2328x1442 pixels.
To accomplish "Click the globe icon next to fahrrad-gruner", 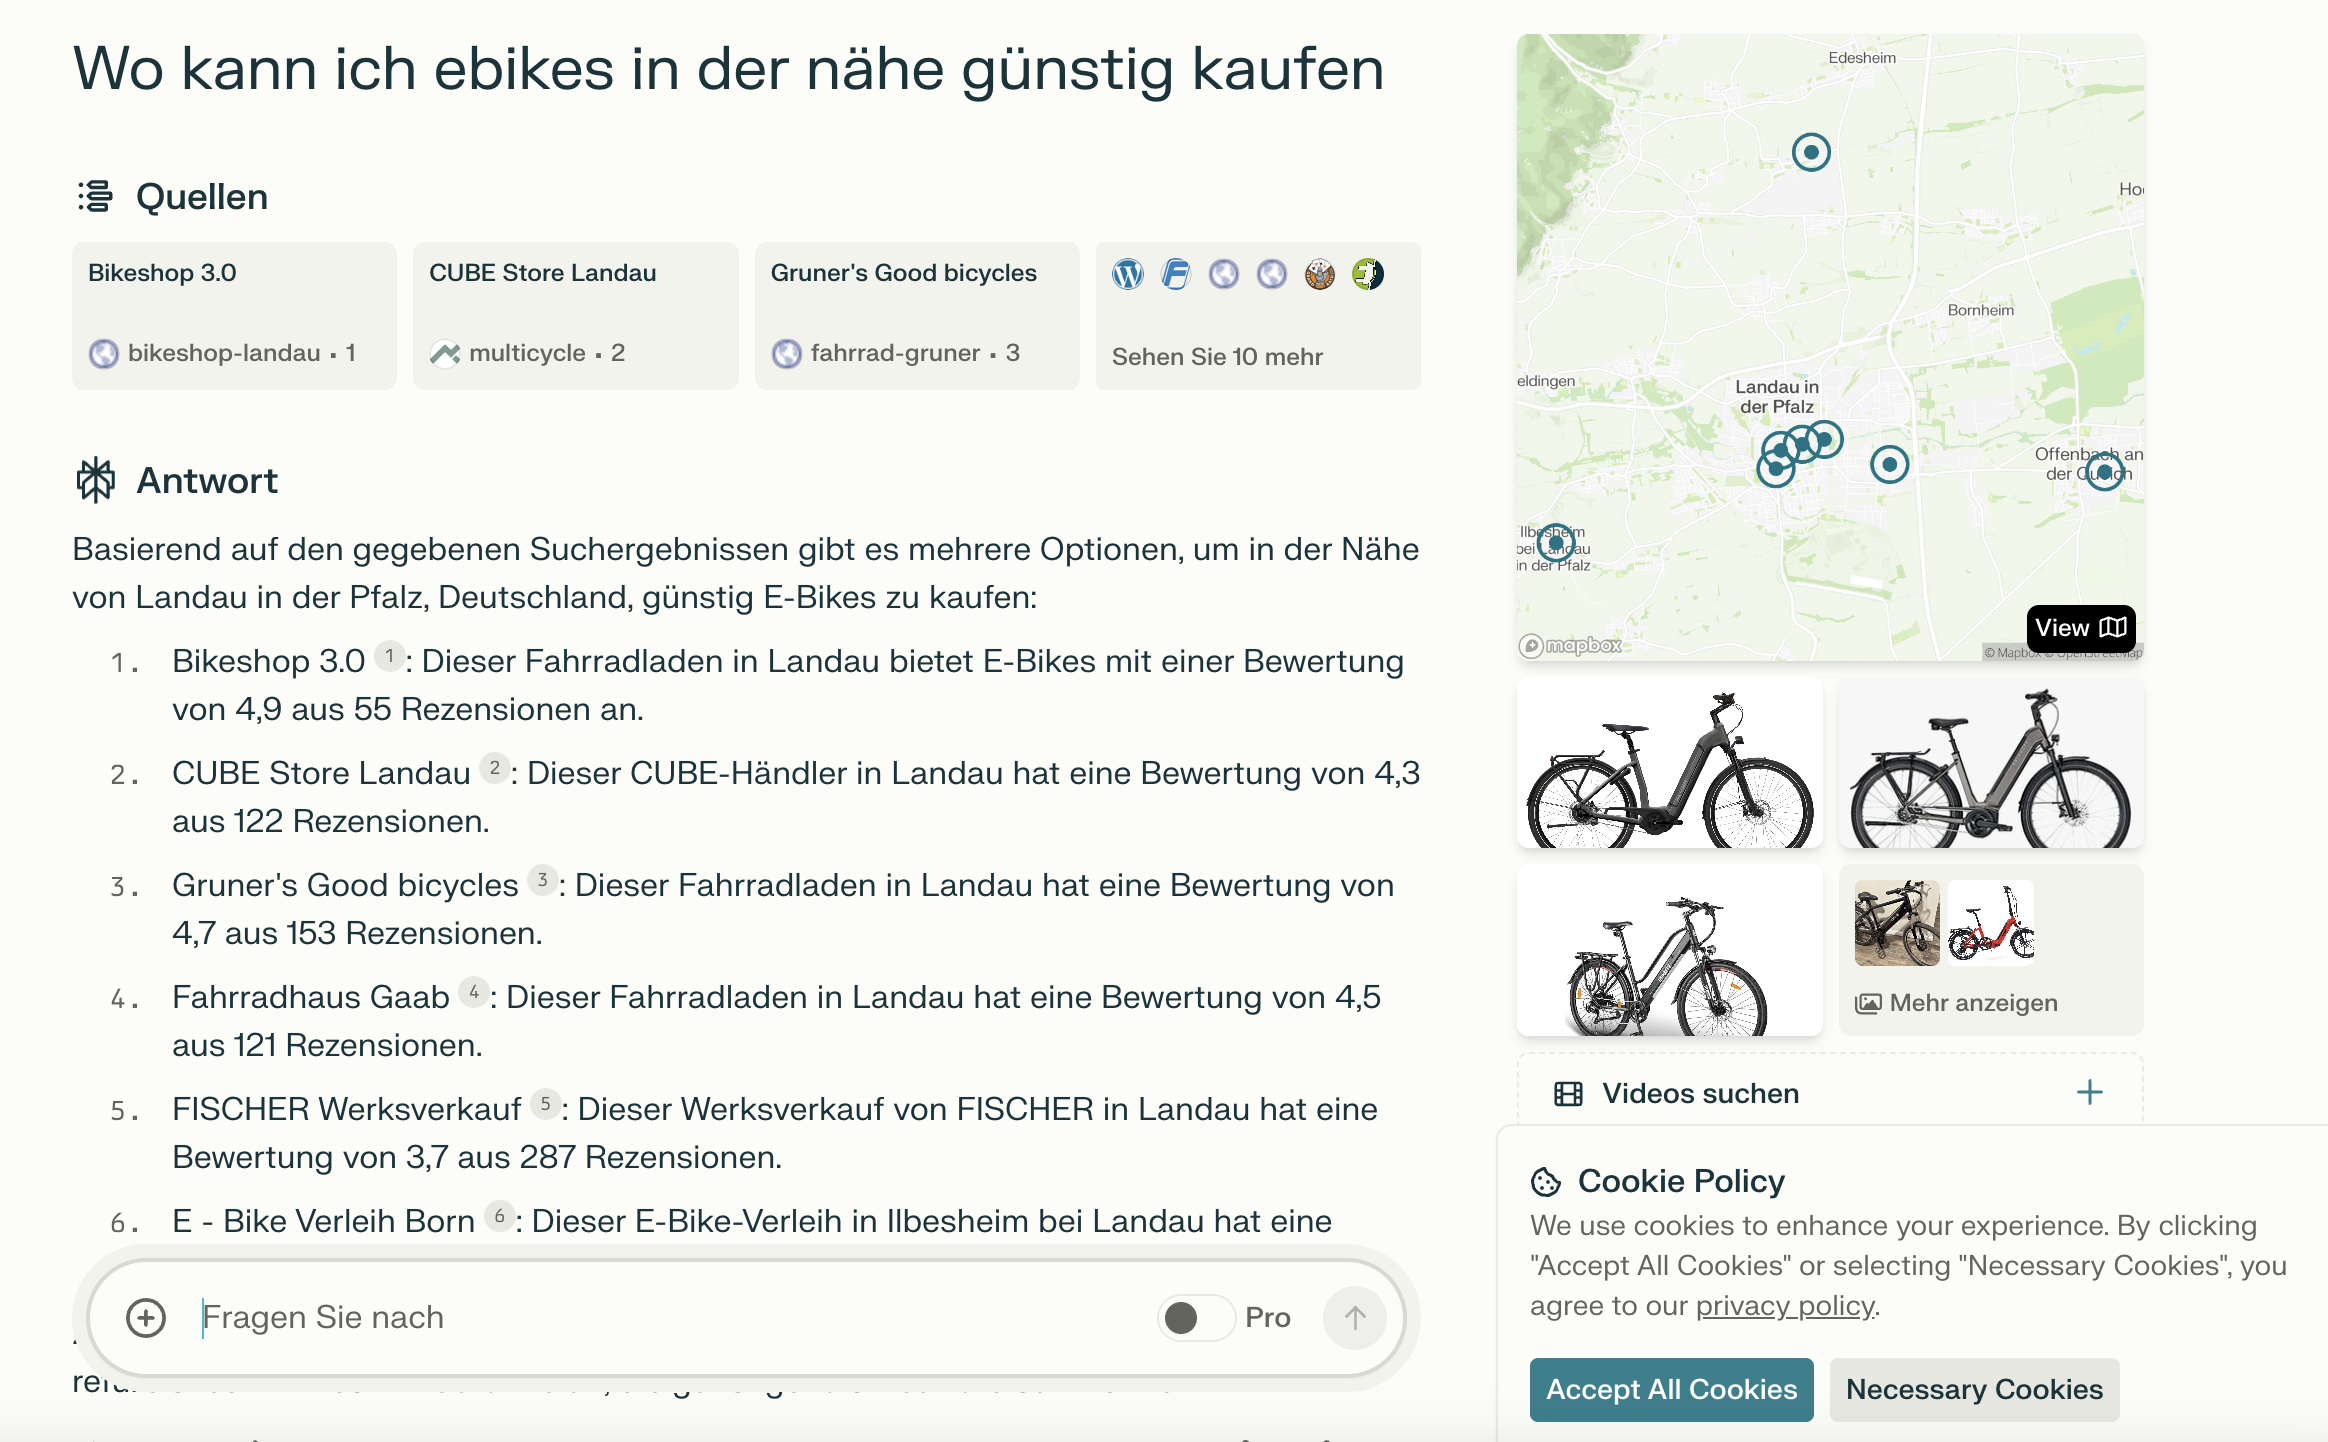I will pyautogui.click(x=786, y=353).
